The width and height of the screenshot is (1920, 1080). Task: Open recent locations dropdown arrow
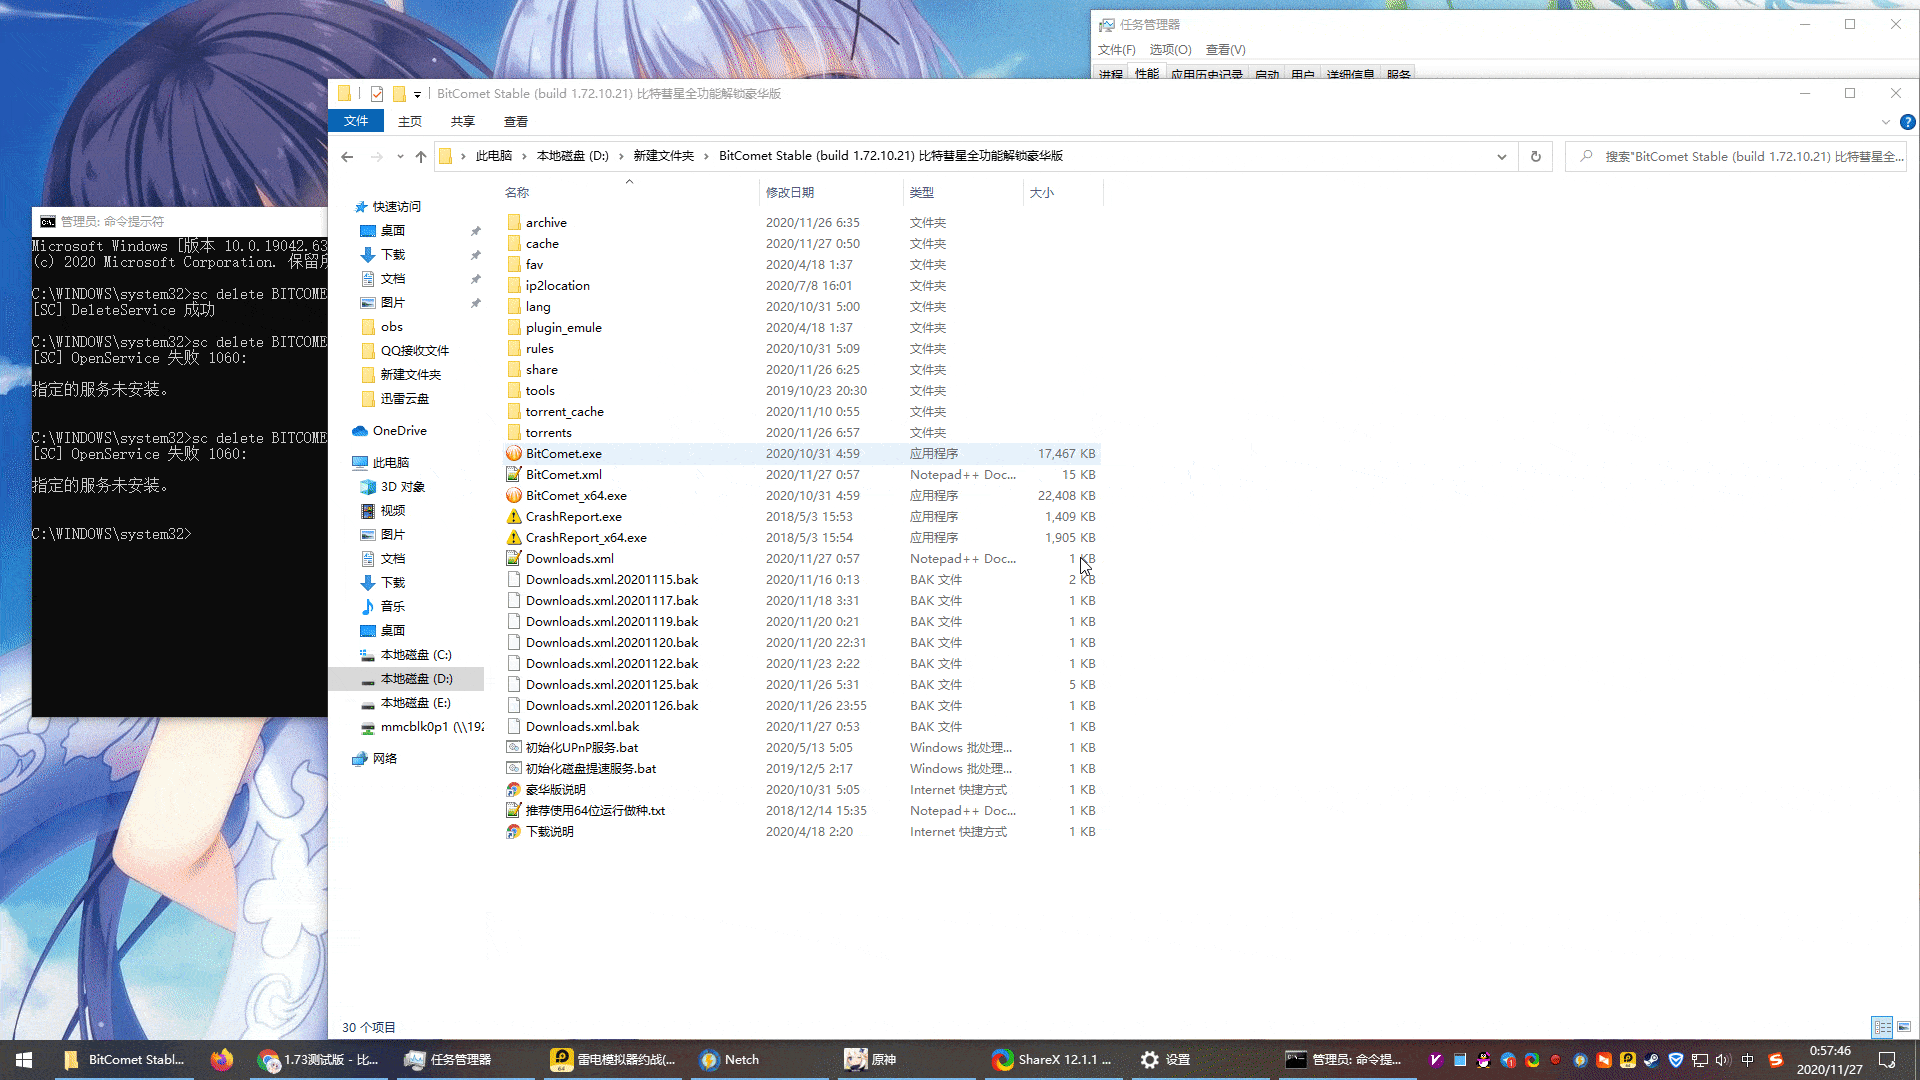(x=400, y=156)
